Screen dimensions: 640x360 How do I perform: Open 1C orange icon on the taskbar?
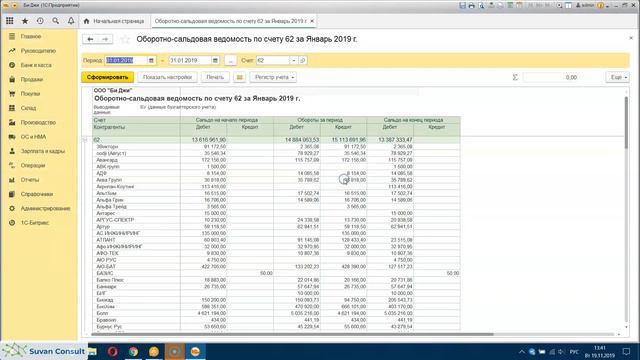[195, 351]
